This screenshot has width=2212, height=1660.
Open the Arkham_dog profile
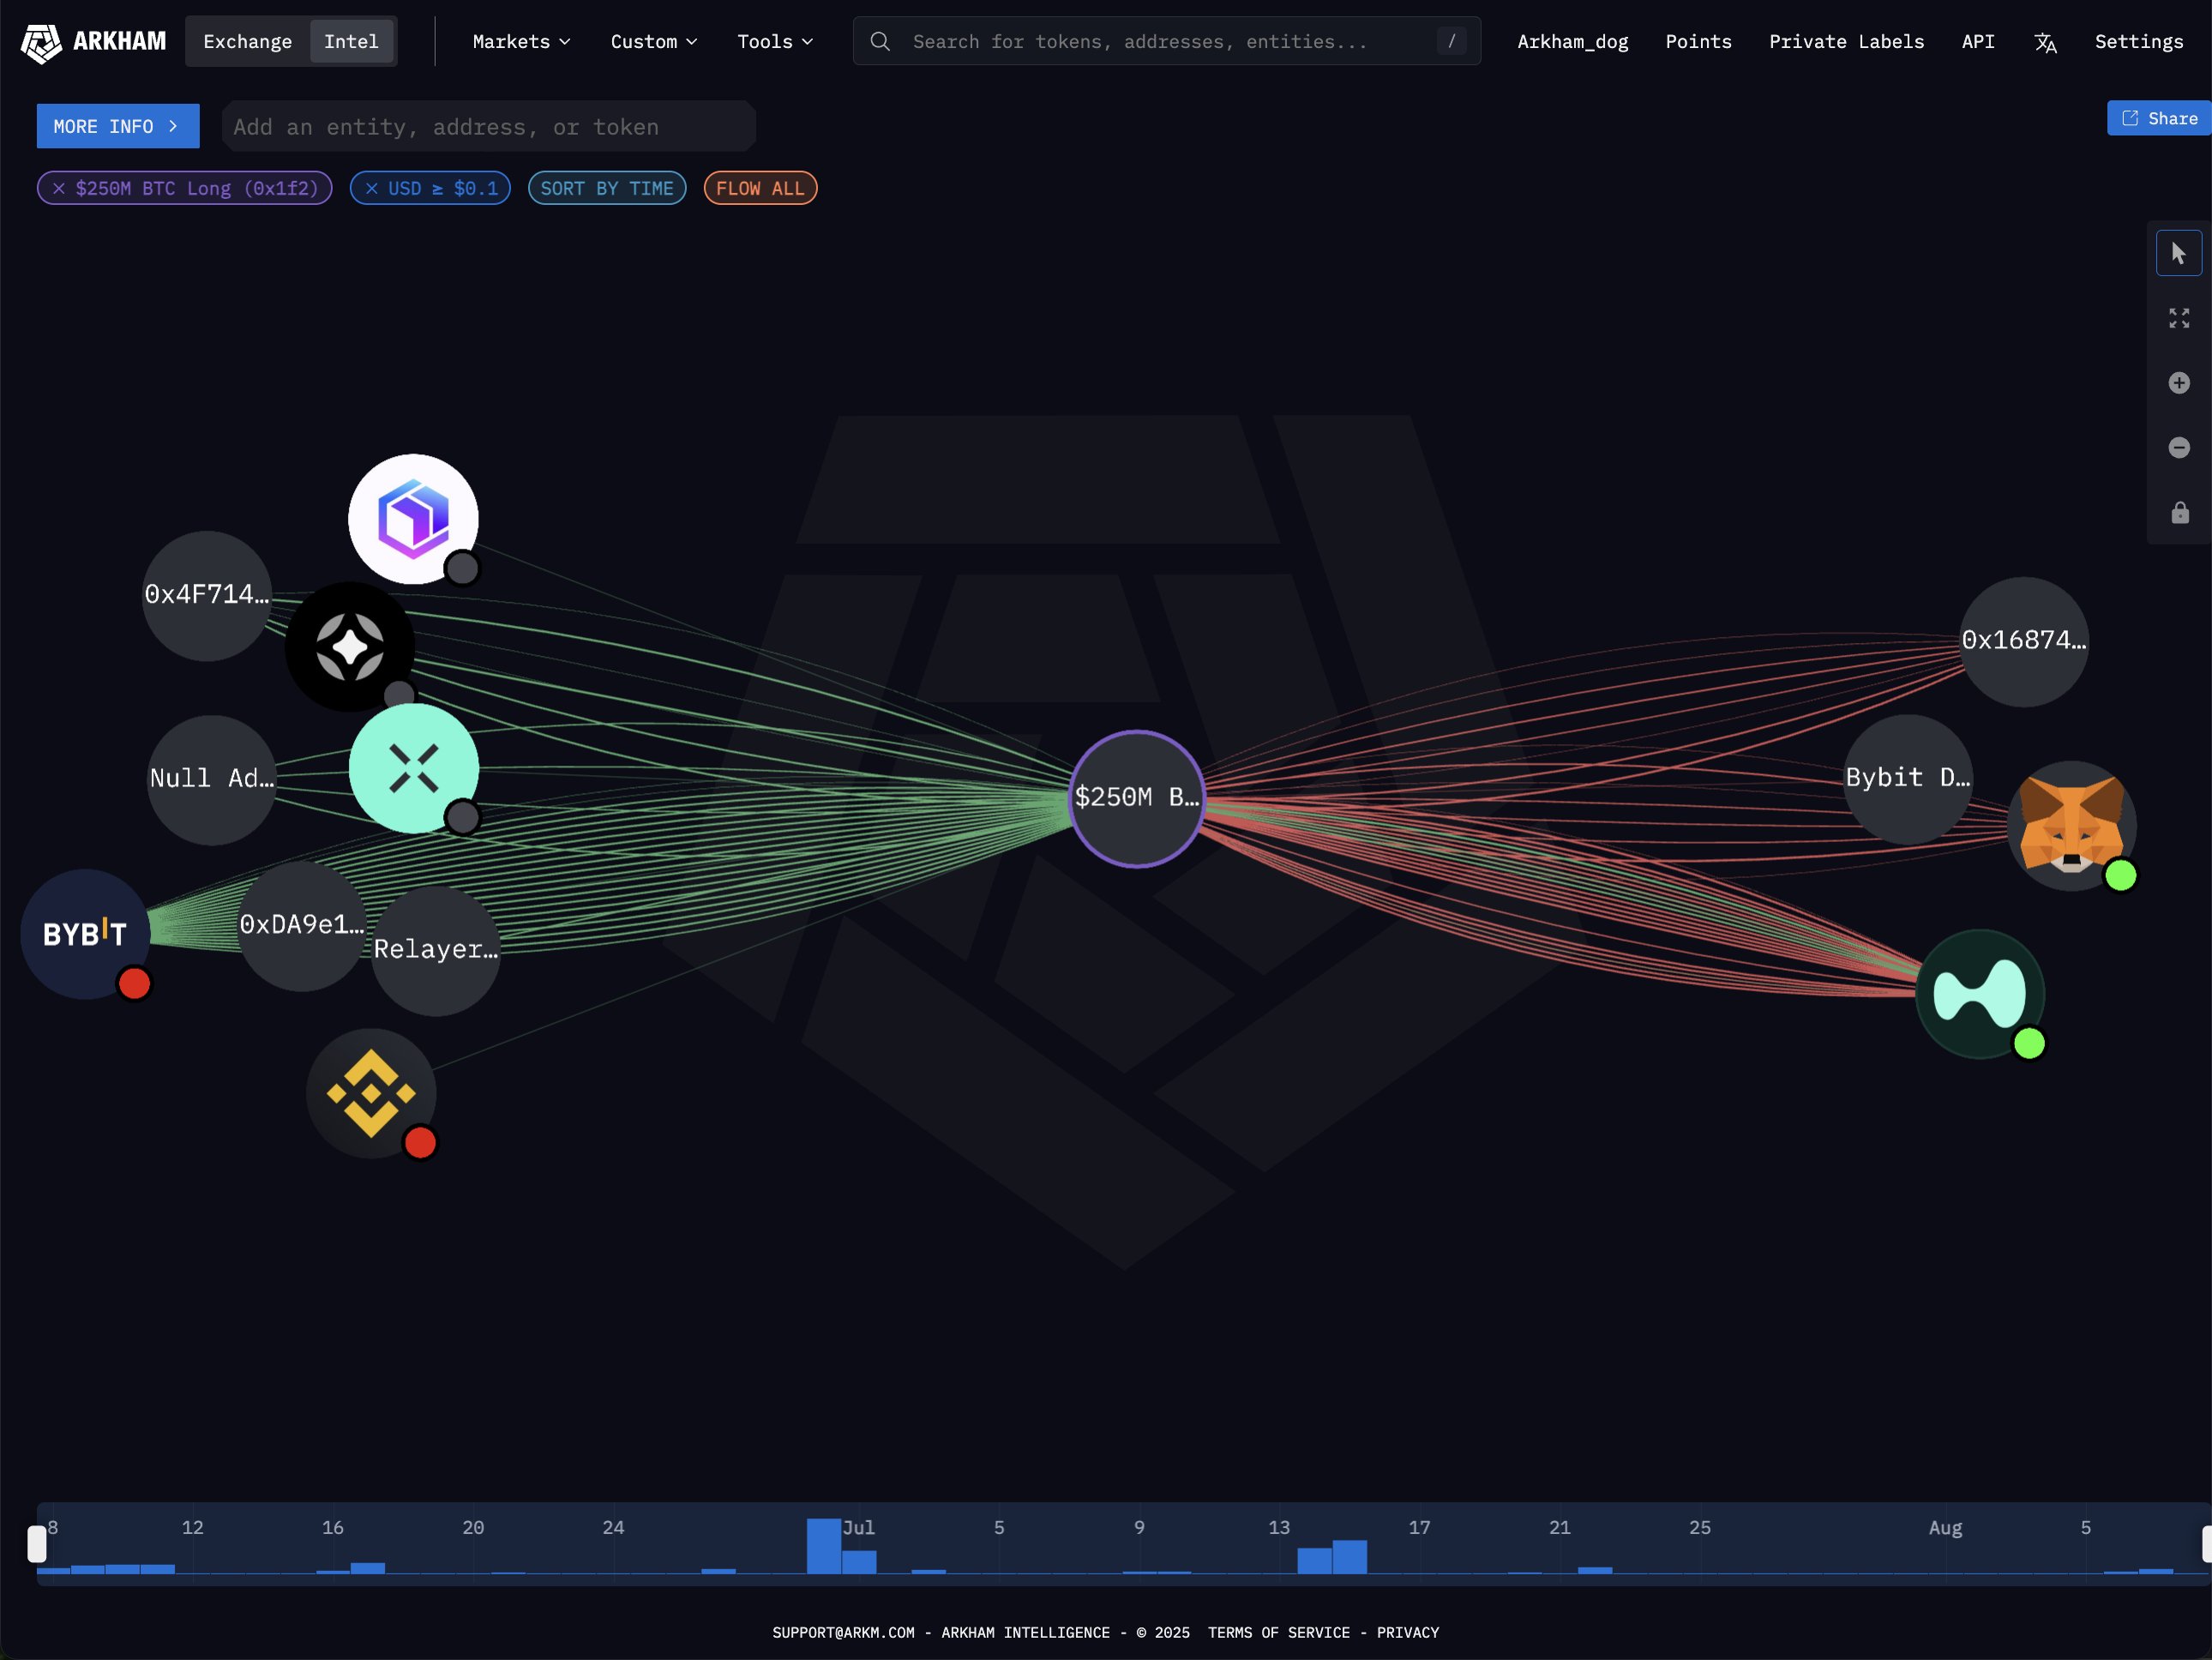1572,42
